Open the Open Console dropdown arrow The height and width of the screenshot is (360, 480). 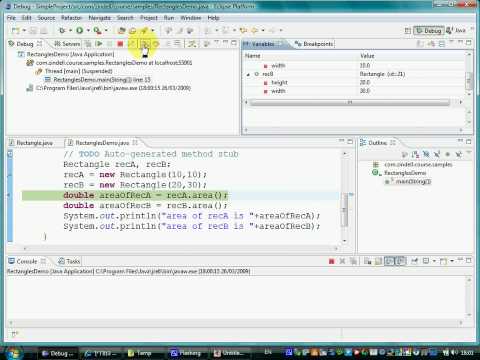click(x=452, y=261)
